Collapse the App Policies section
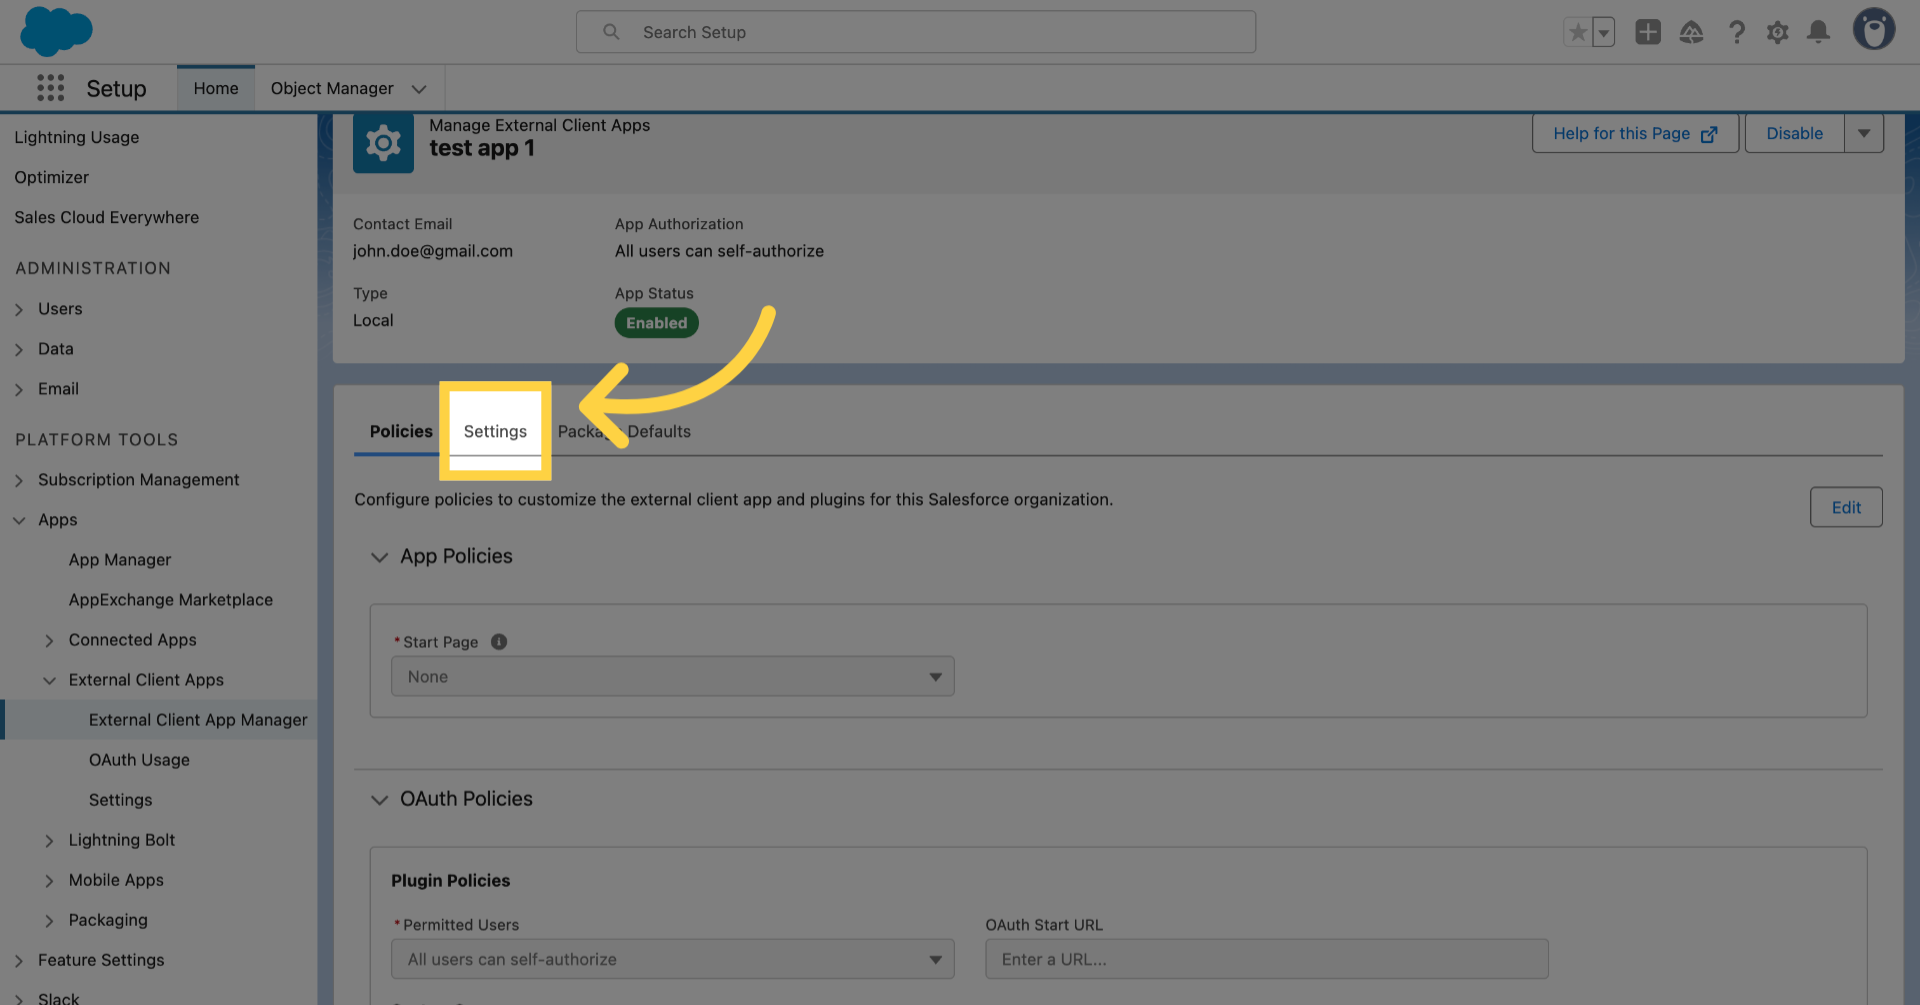The height and width of the screenshot is (1005, 1920). point(380,557)
